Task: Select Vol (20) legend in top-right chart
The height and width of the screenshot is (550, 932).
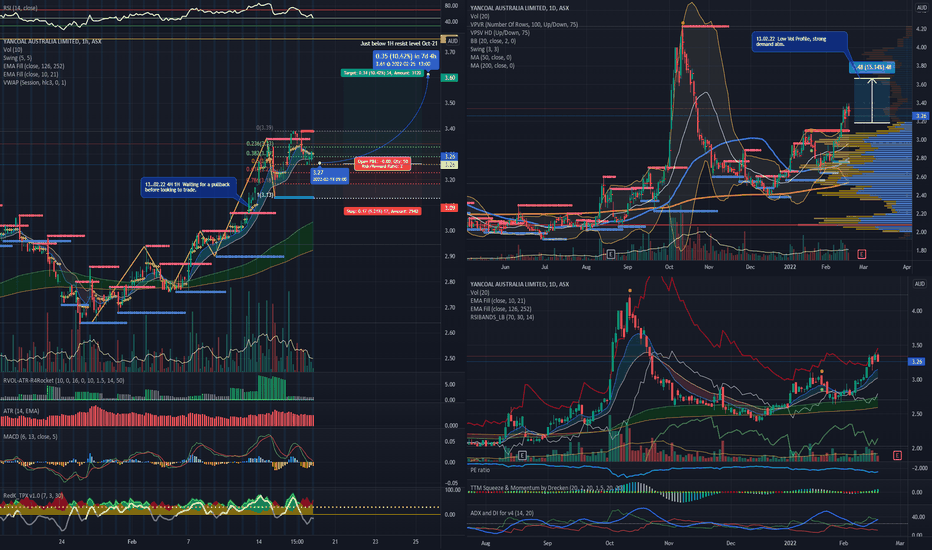Action: click(x=480, y=17)
